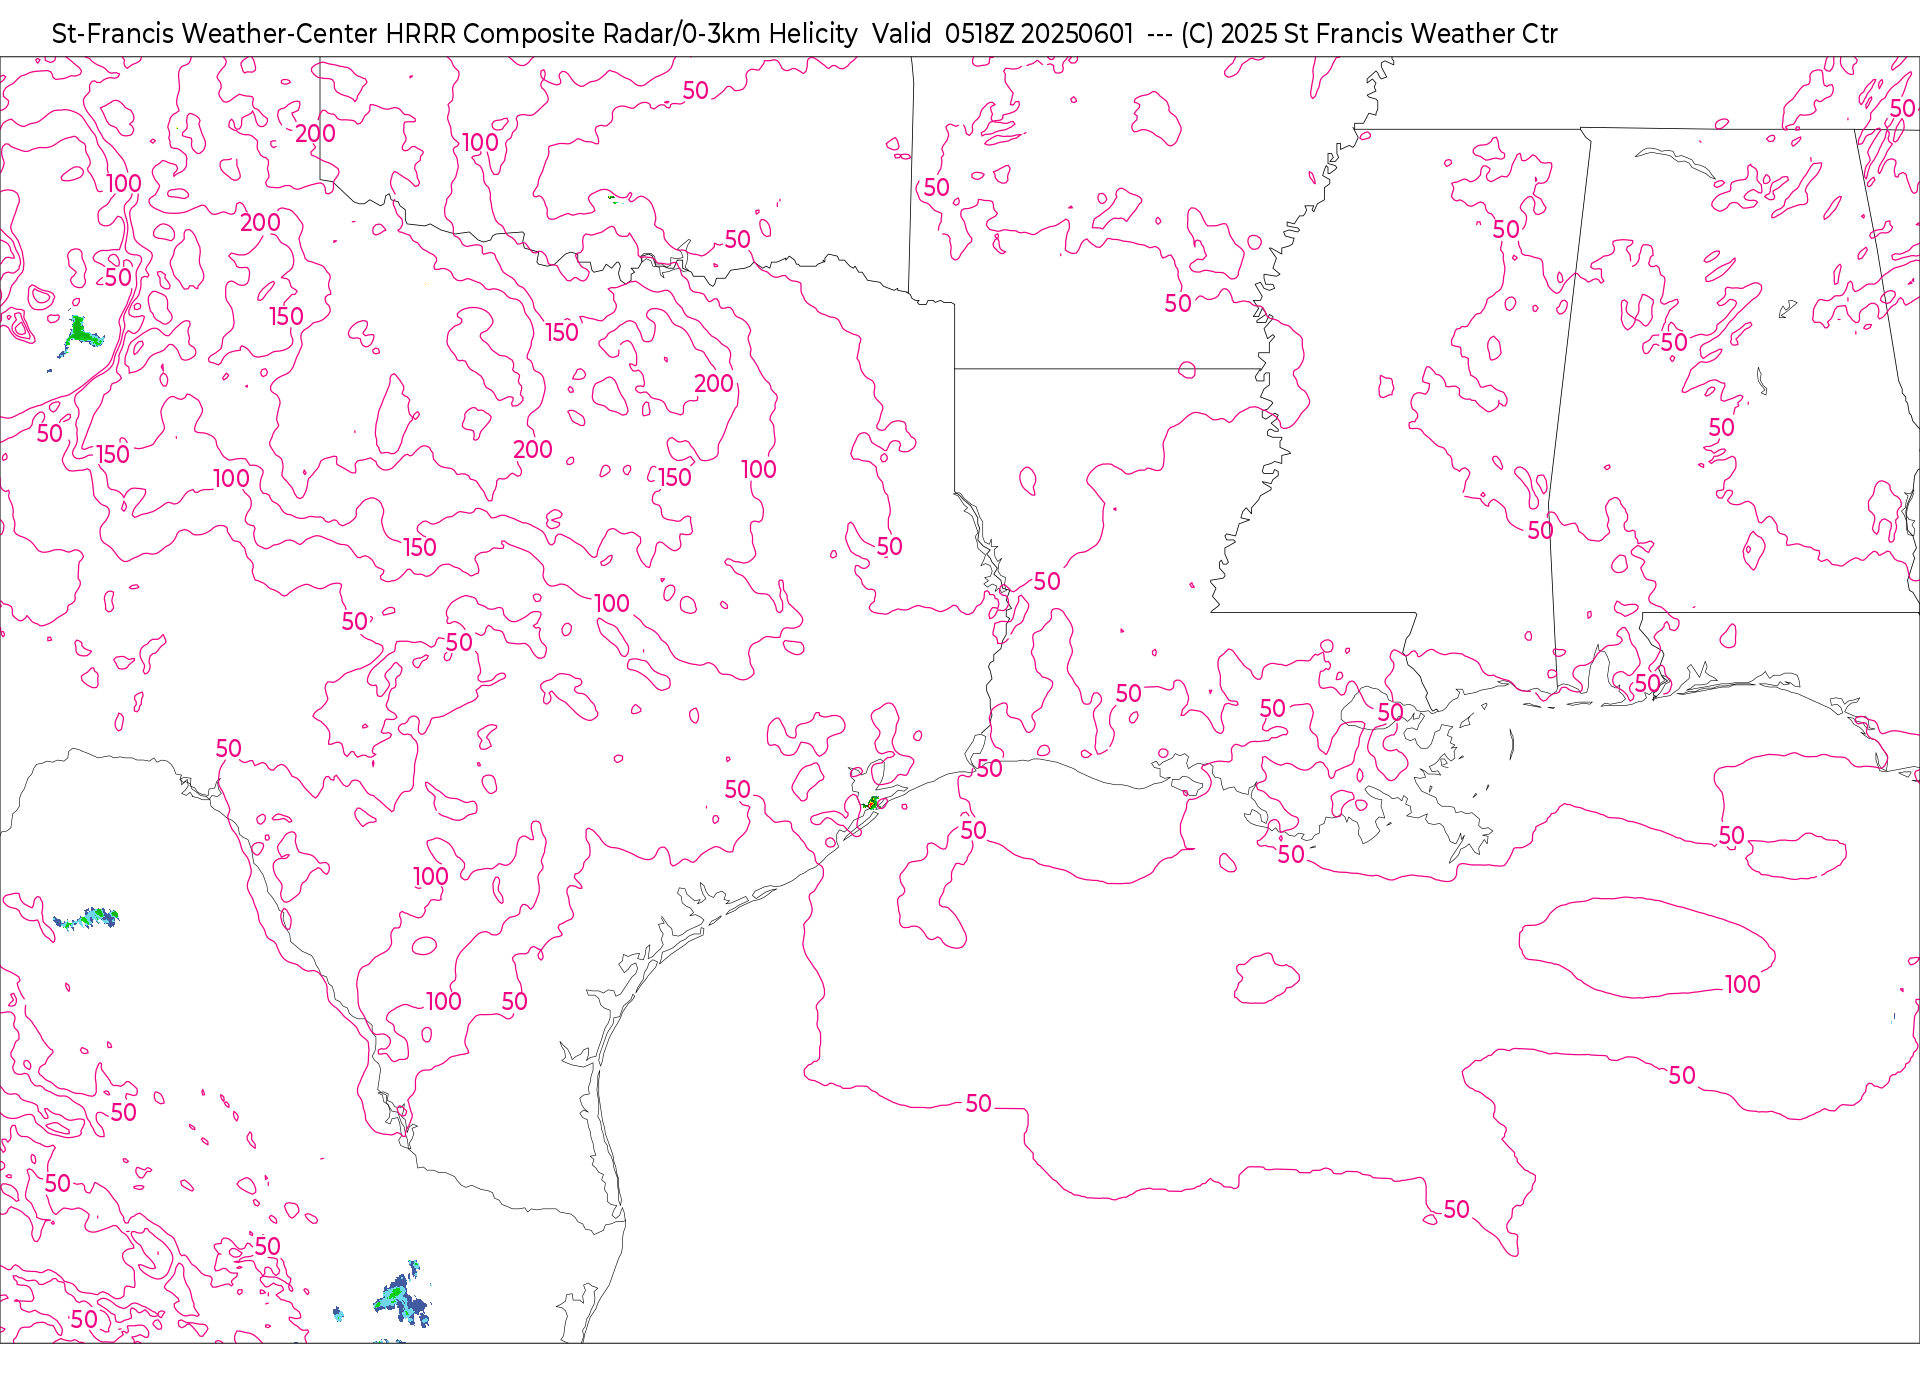Click the "St-Francis Weather-Center" title text
This screenshot has height=1400, width=1920.
point(215,34)
